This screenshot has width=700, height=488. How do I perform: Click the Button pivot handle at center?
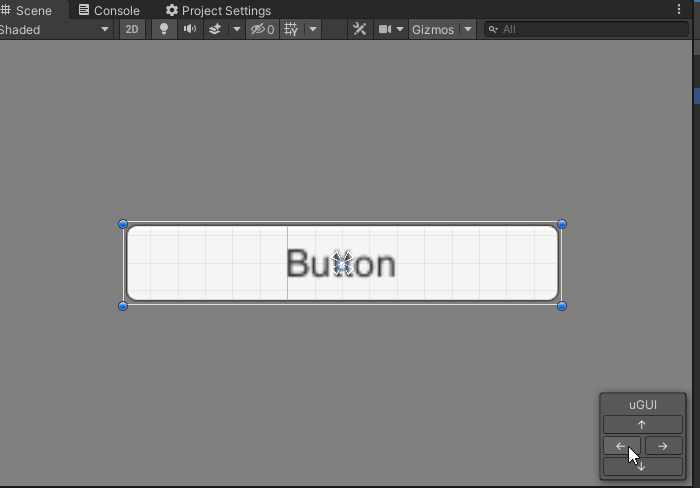[342, 264]
